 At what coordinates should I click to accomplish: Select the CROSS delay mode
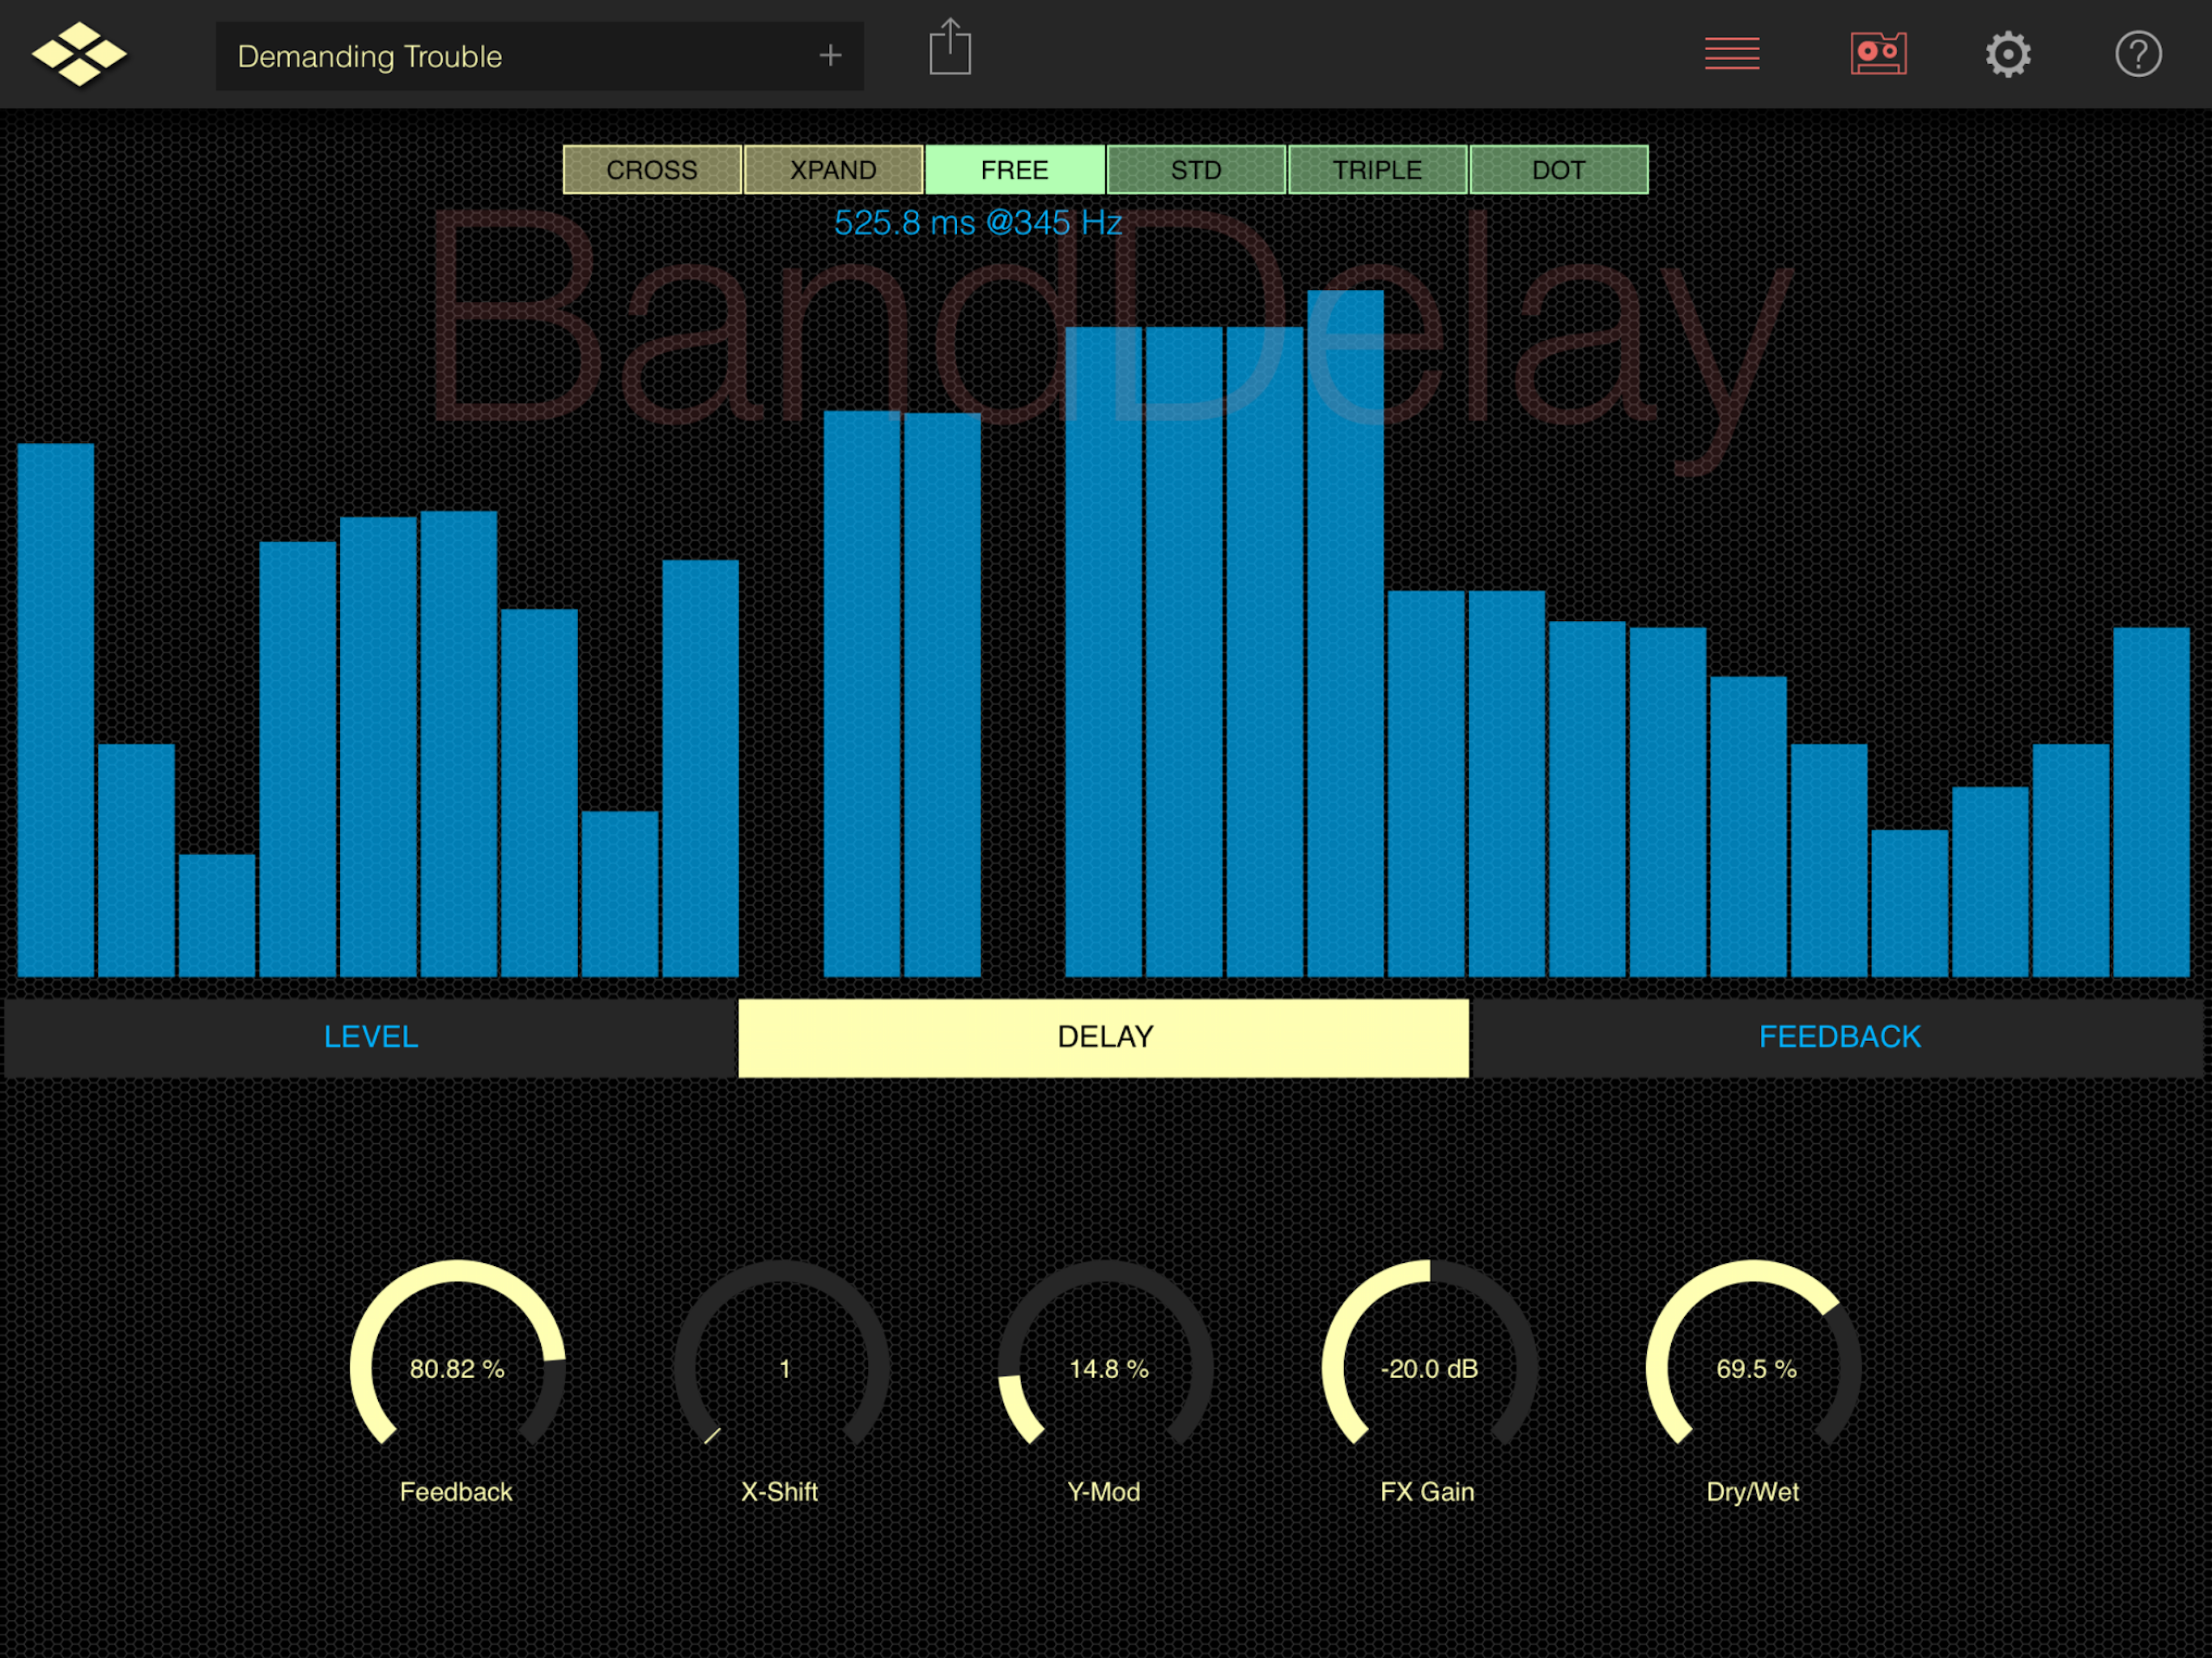point(652,170)
